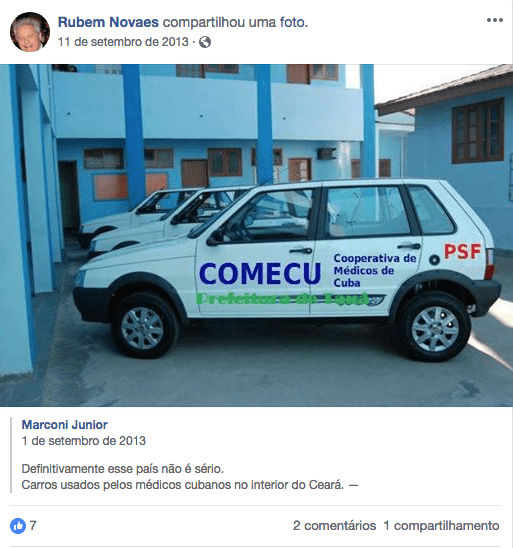513x548 pixels.
Task: Open the Rubem Novaes profile name link
Action: [x=108, y=22]
